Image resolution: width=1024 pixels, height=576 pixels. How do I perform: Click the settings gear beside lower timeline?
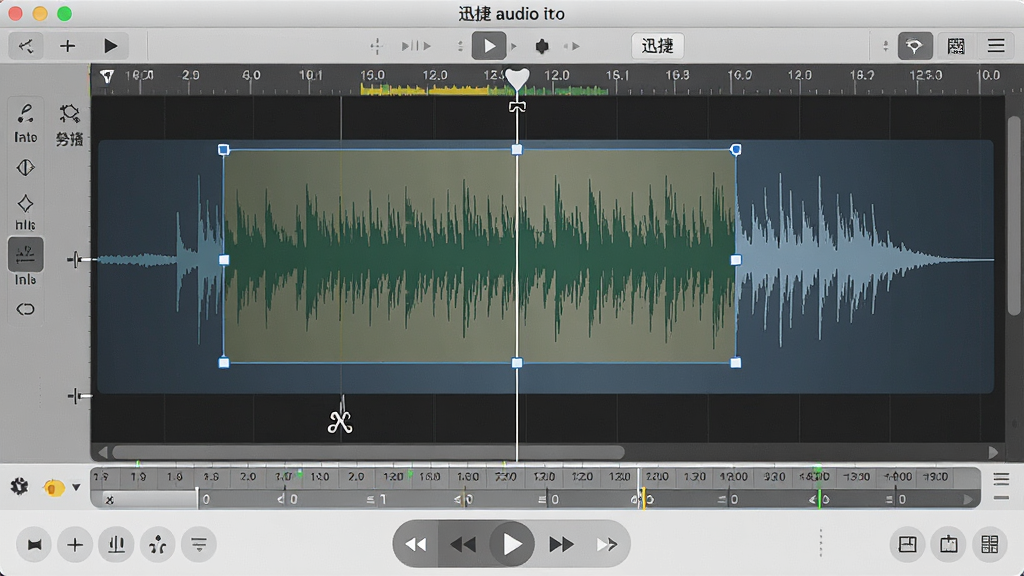[x=19, y=486]
